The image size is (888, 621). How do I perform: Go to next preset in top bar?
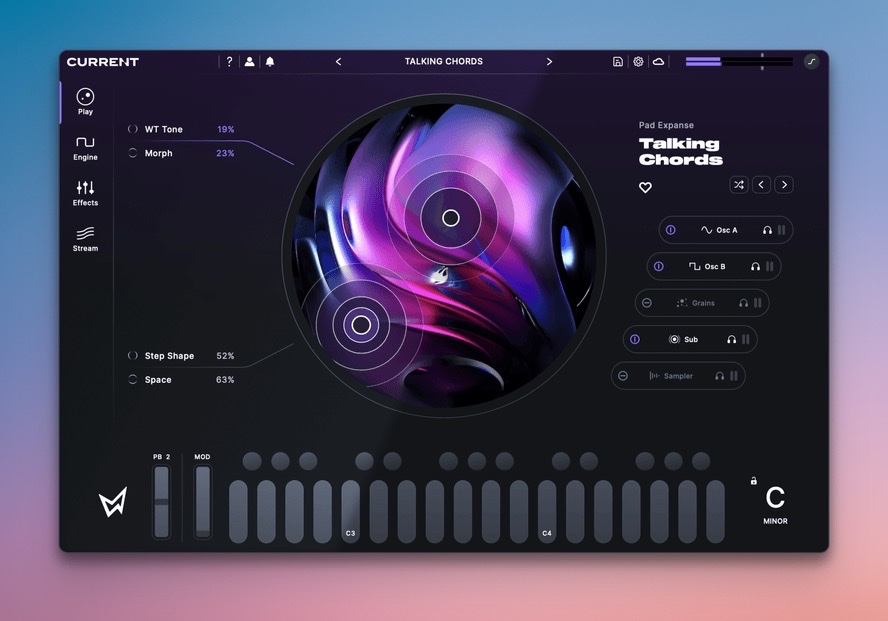[549, 62]
